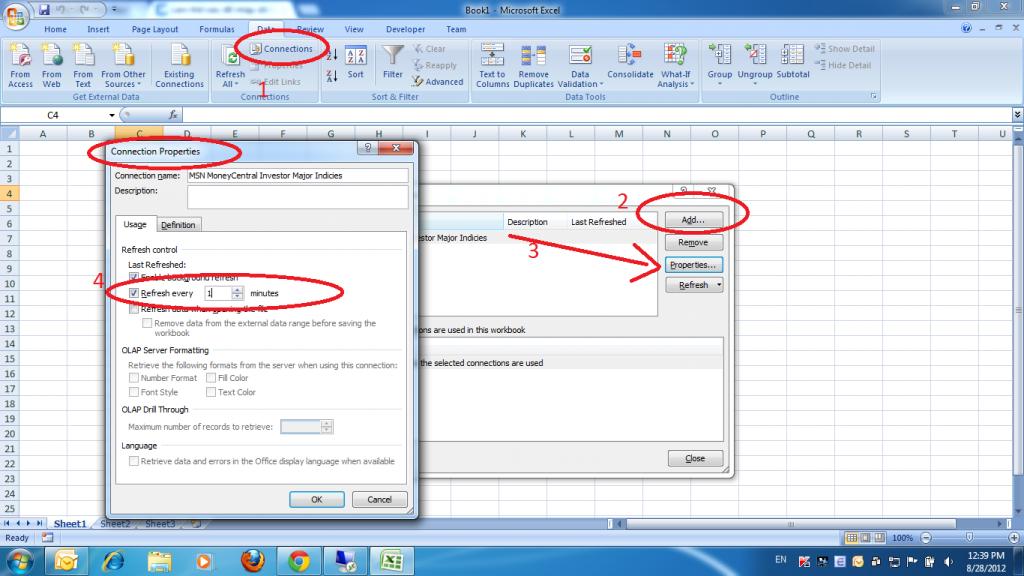Click the Office button
The height and width of the screenshot is (576, 1024).
click(x=16, y=16)
